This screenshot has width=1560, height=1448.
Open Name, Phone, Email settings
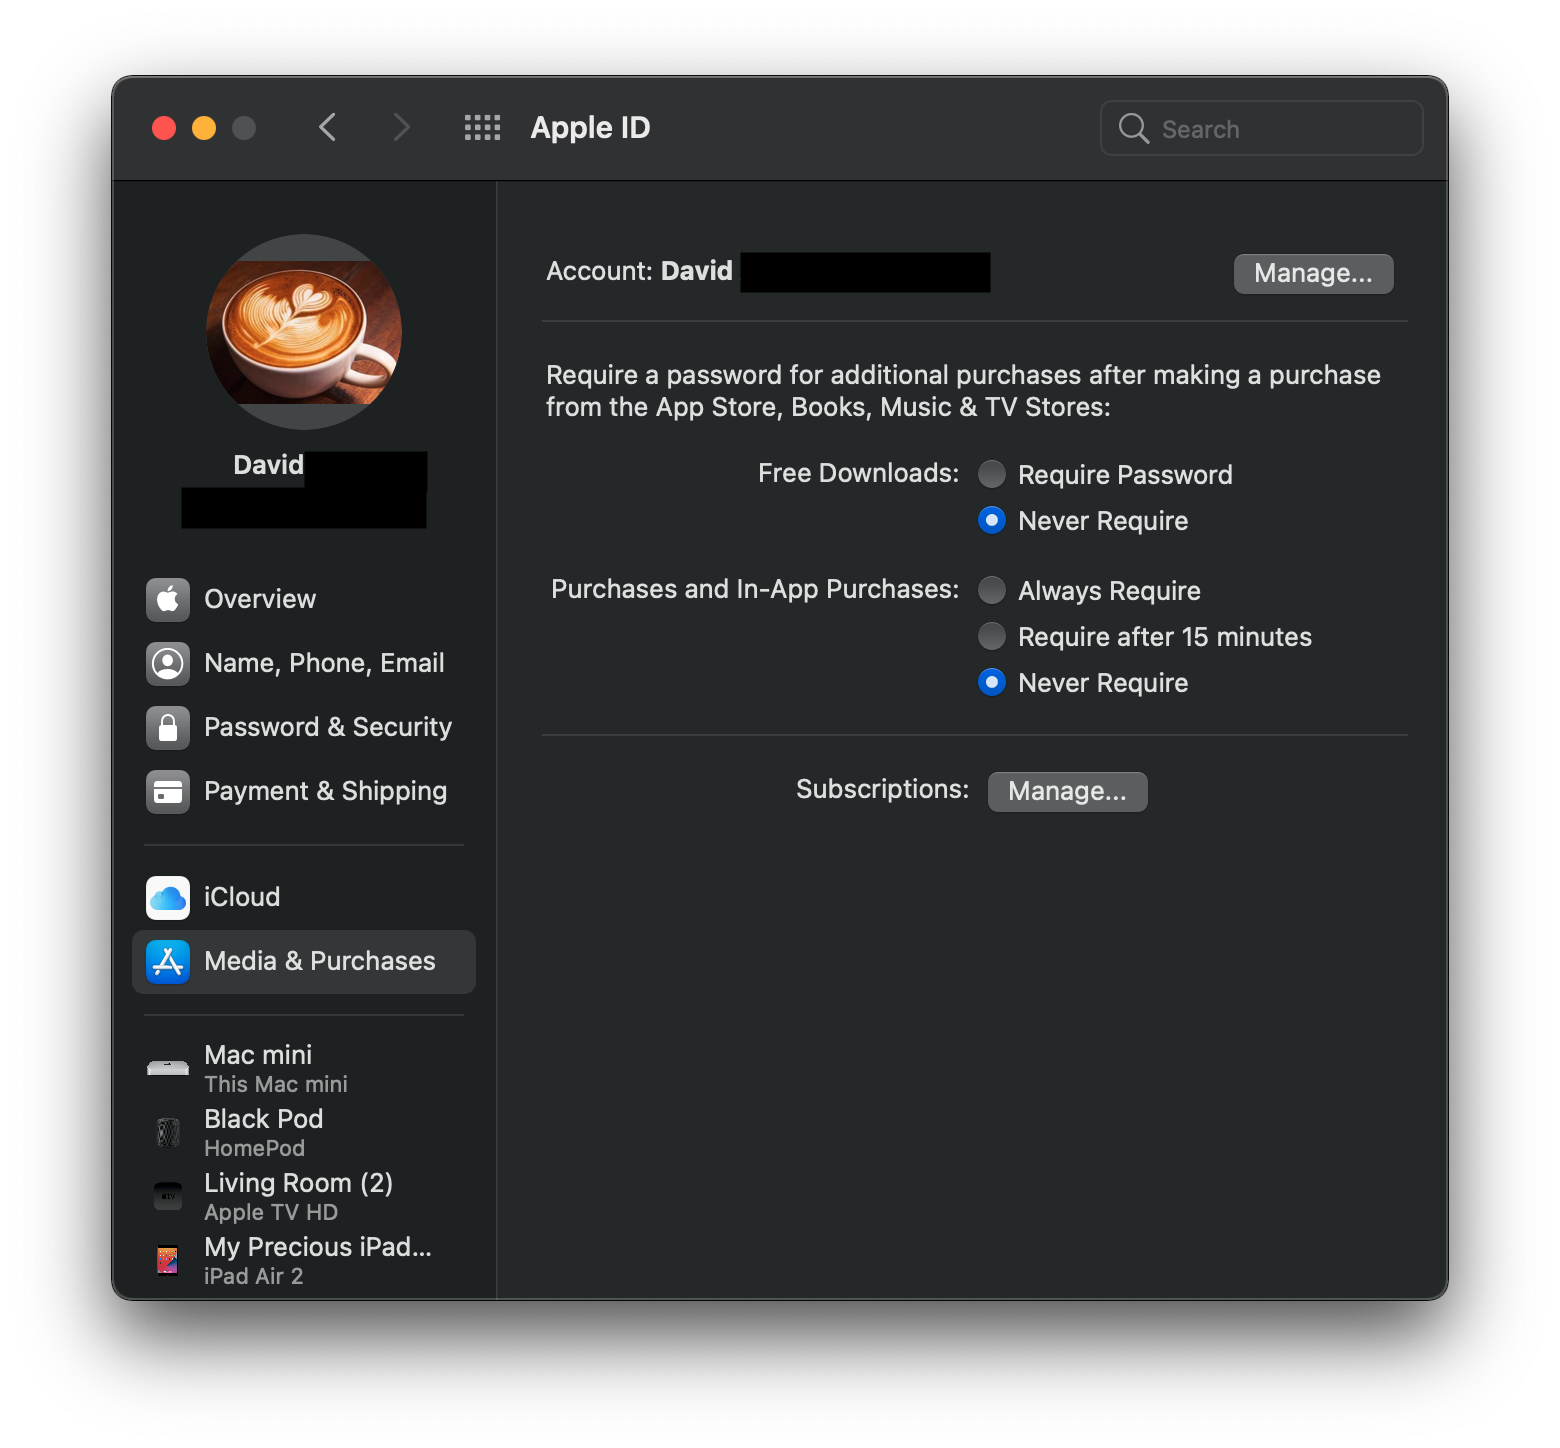click(304, 663)
